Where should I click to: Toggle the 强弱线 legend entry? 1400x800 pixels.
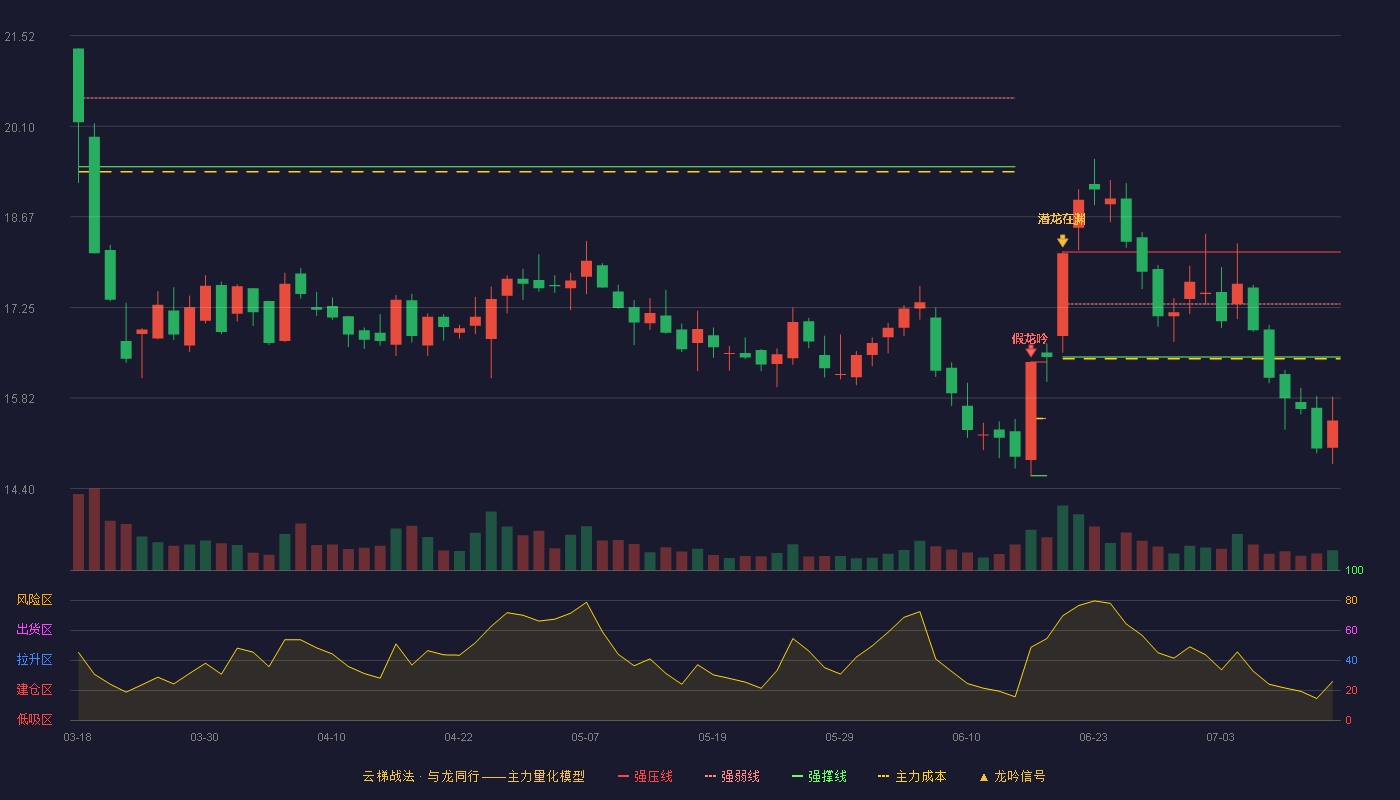coord(732,776)
